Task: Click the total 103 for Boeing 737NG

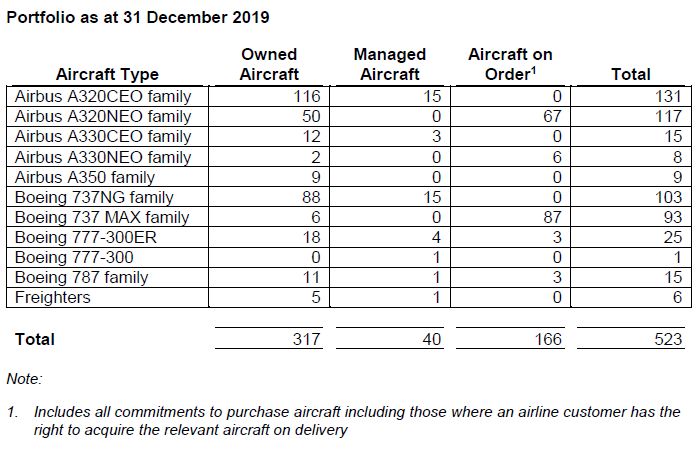Action: pos(668,197)
